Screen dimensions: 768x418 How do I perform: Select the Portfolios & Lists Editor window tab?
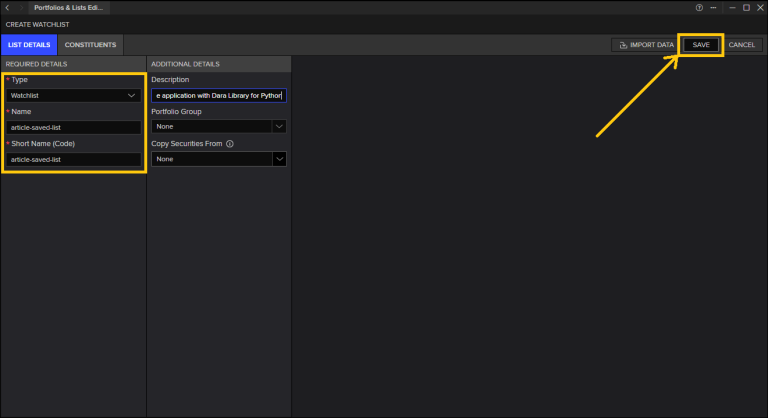tap(69, 8)
